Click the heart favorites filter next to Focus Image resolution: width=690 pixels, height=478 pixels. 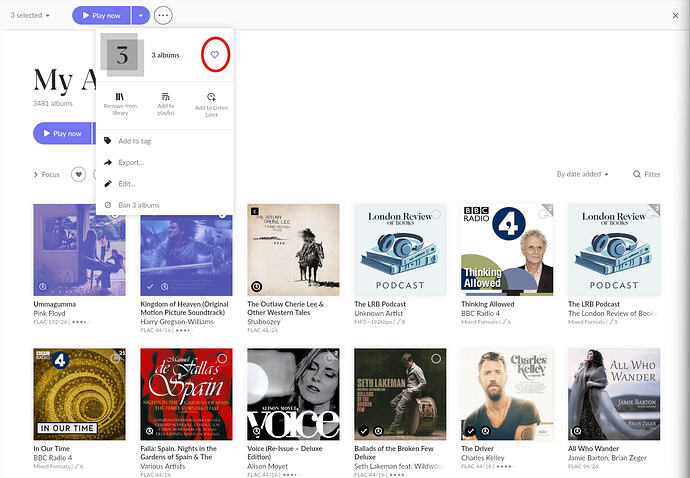[78, 174]
